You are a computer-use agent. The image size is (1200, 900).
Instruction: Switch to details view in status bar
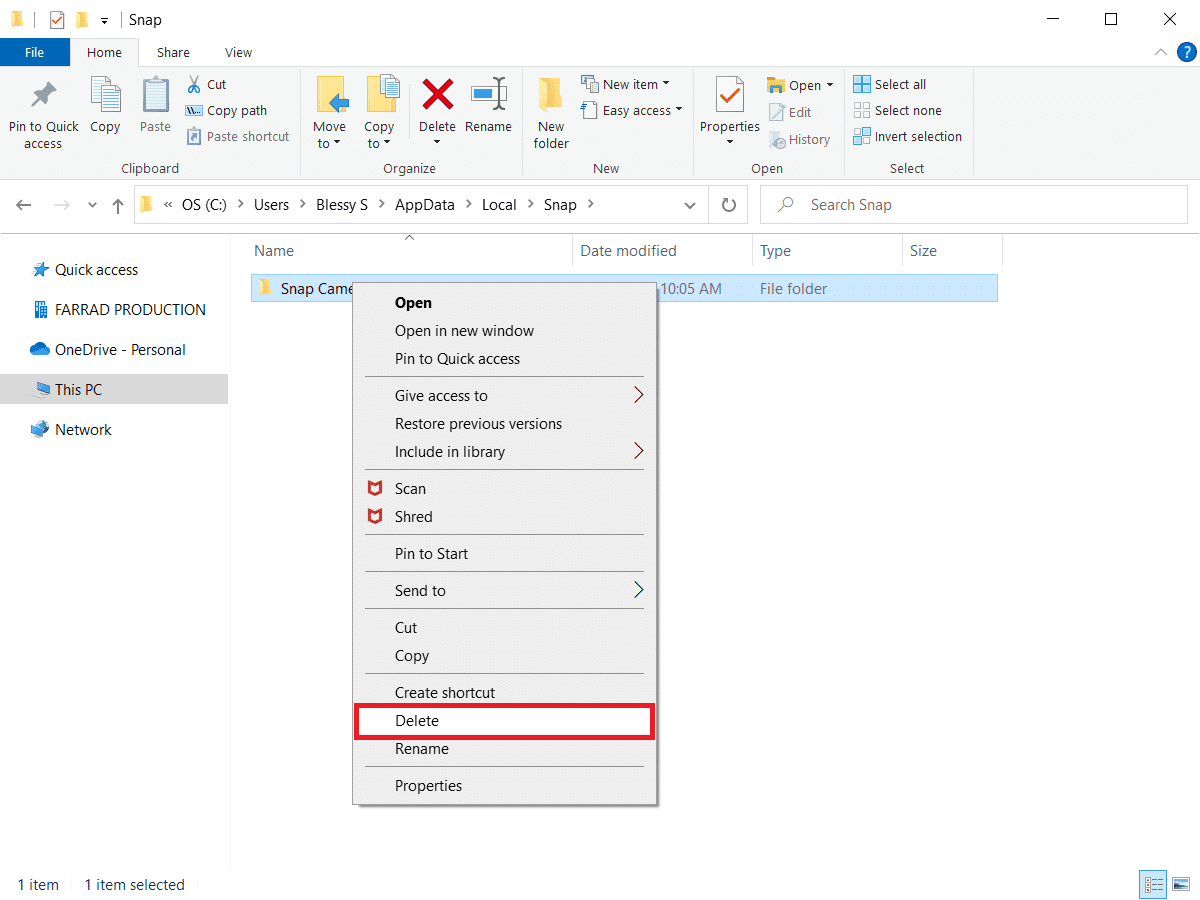tap(1154, 884)
